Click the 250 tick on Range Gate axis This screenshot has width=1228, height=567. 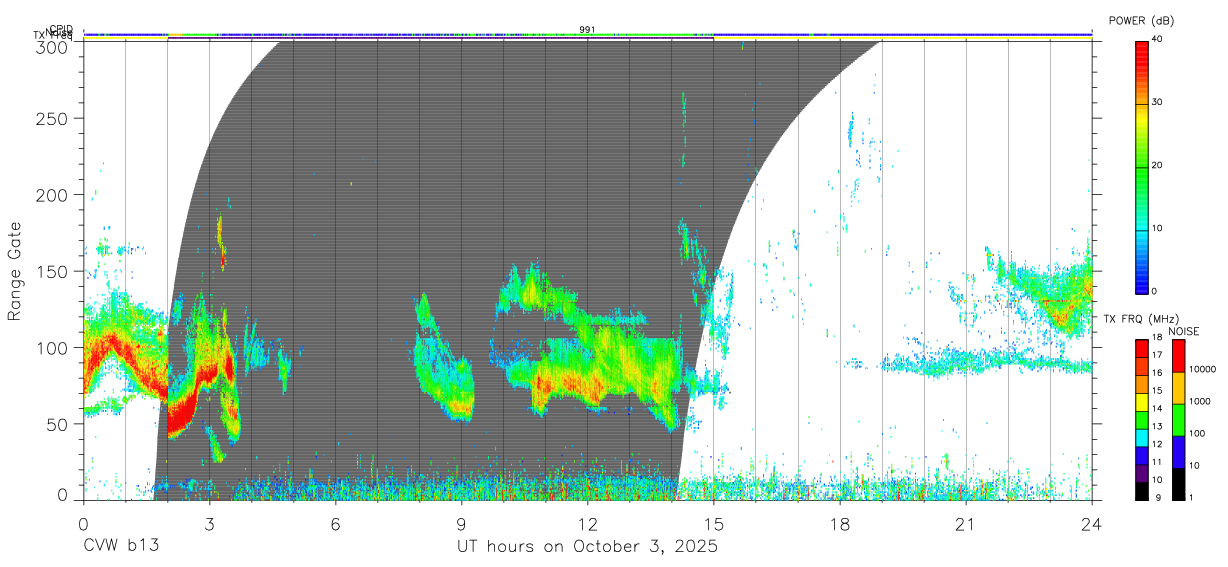(x=54, y=119)
